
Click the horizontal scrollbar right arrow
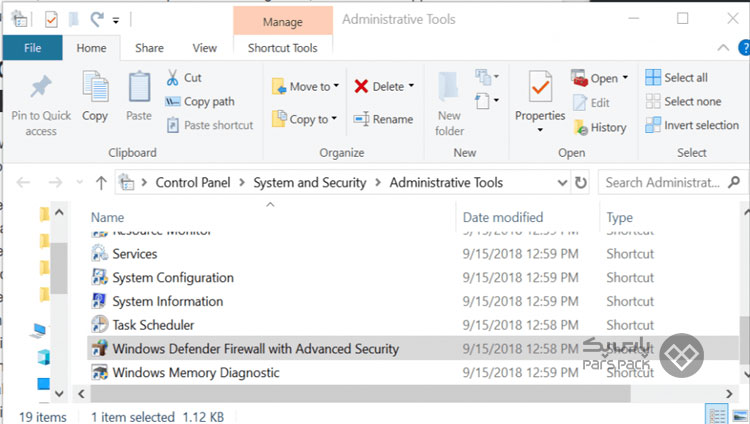click(729, 394)
